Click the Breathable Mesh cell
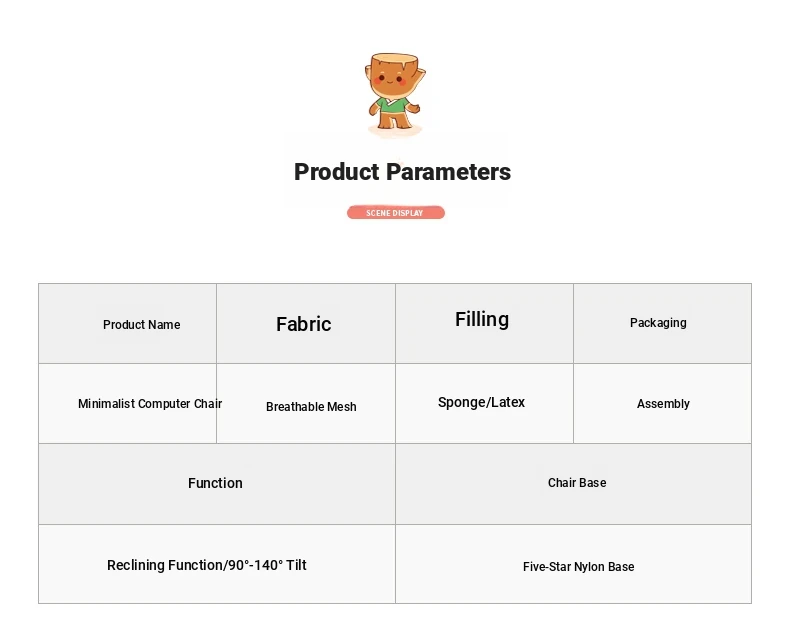Image resolution: width=790 pixels, height=635 pixels. coord(306,404)
